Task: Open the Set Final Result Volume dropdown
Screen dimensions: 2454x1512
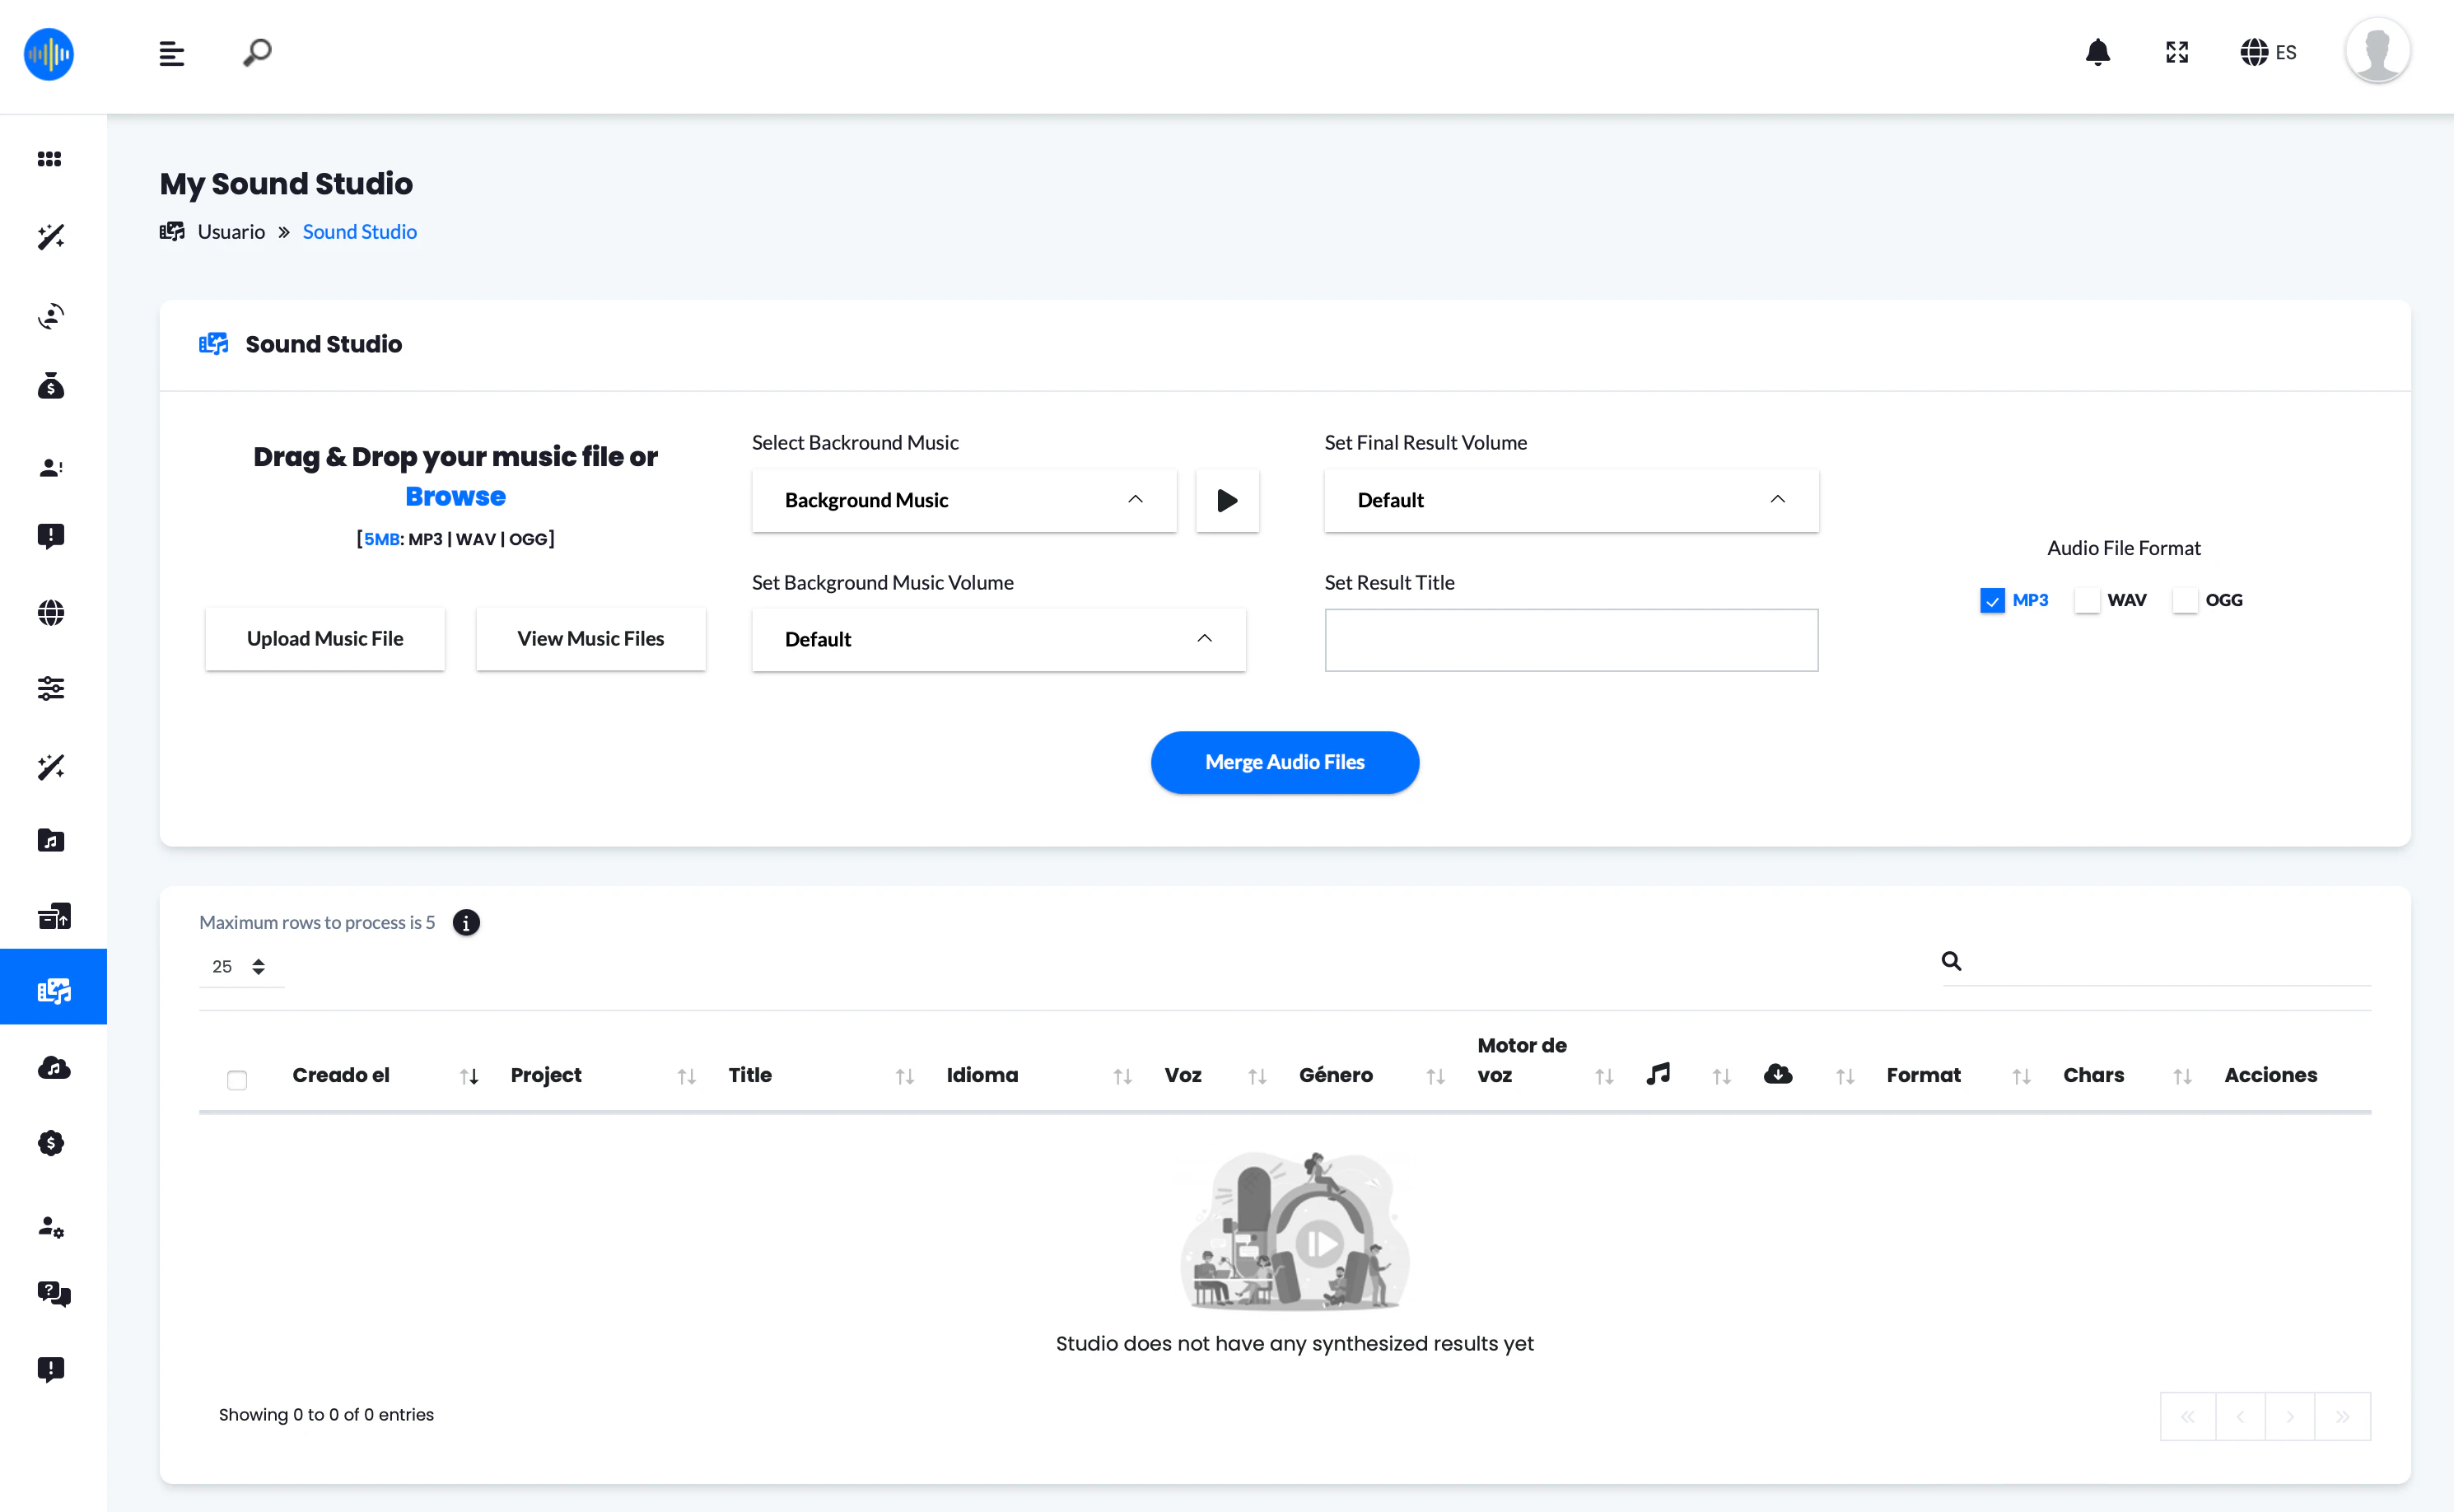Action: point(1570,500)
